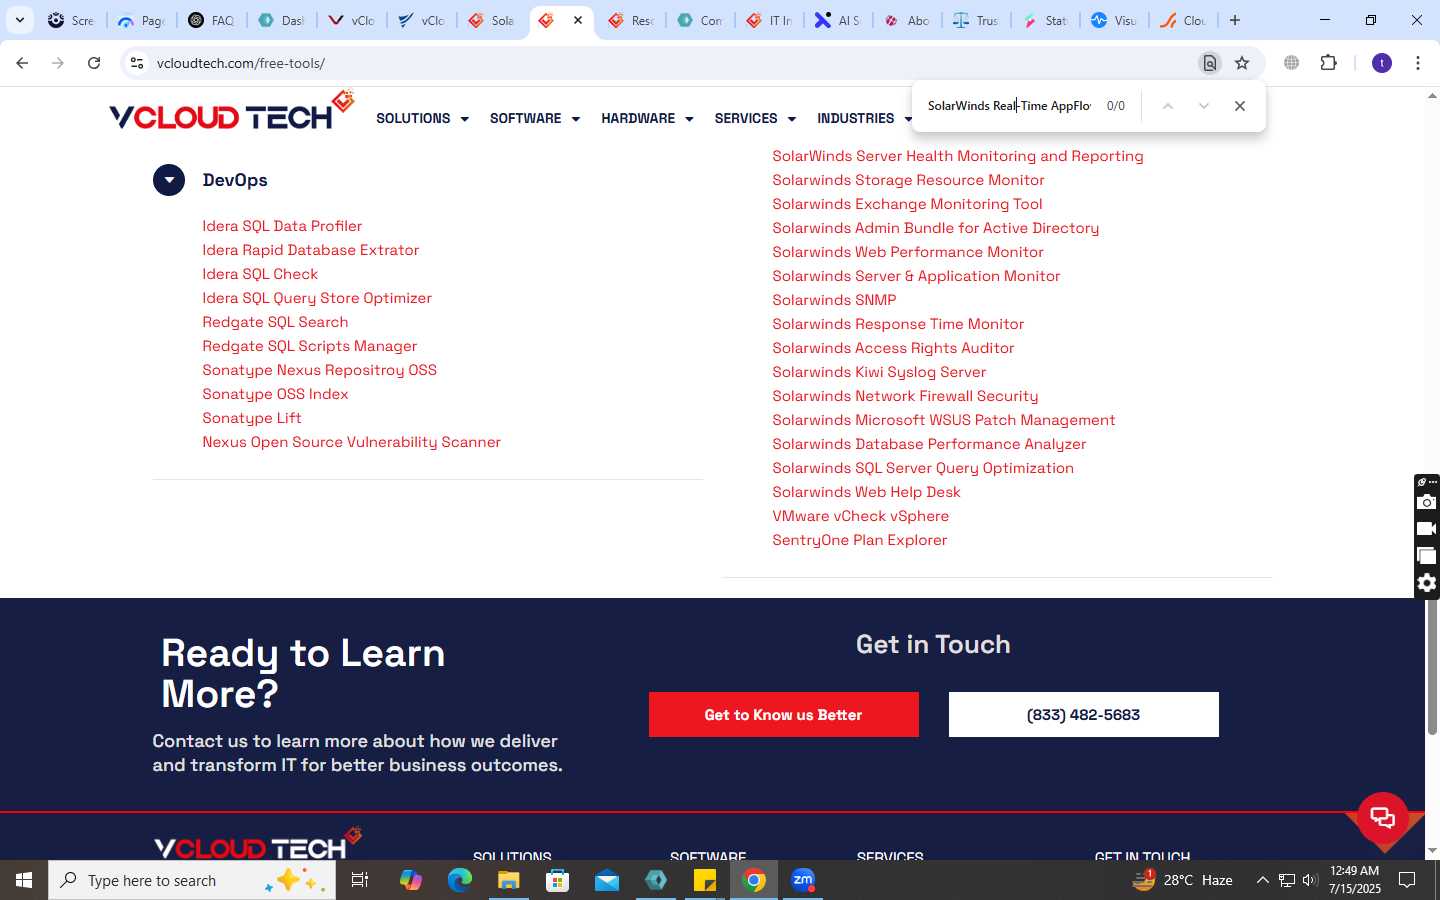Open VMware vCheck vSphere link

[860, 516]
